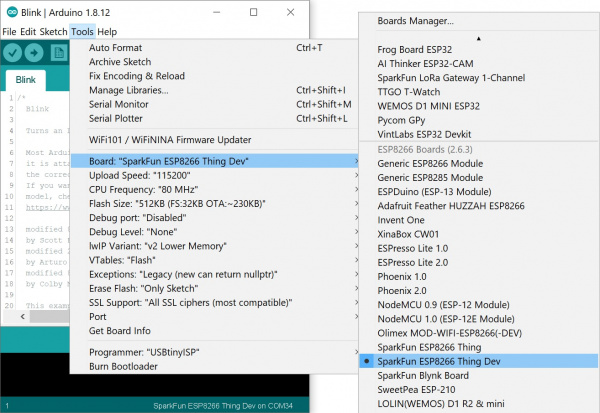Select WEMOS D1 MINI ESP32 board

pos(478,106)
